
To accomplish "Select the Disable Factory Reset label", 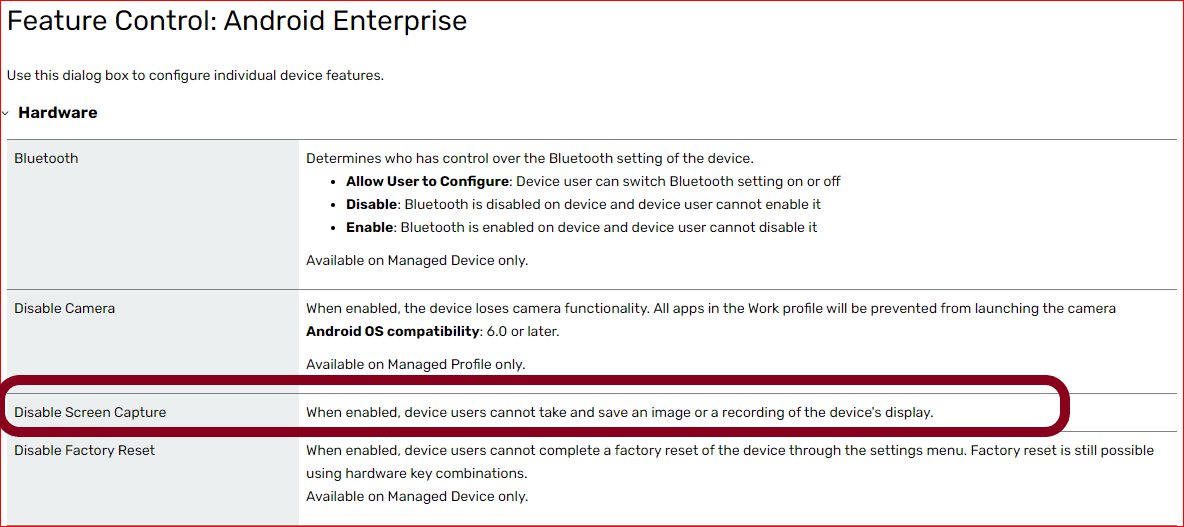I will click(x=85, y=451).
